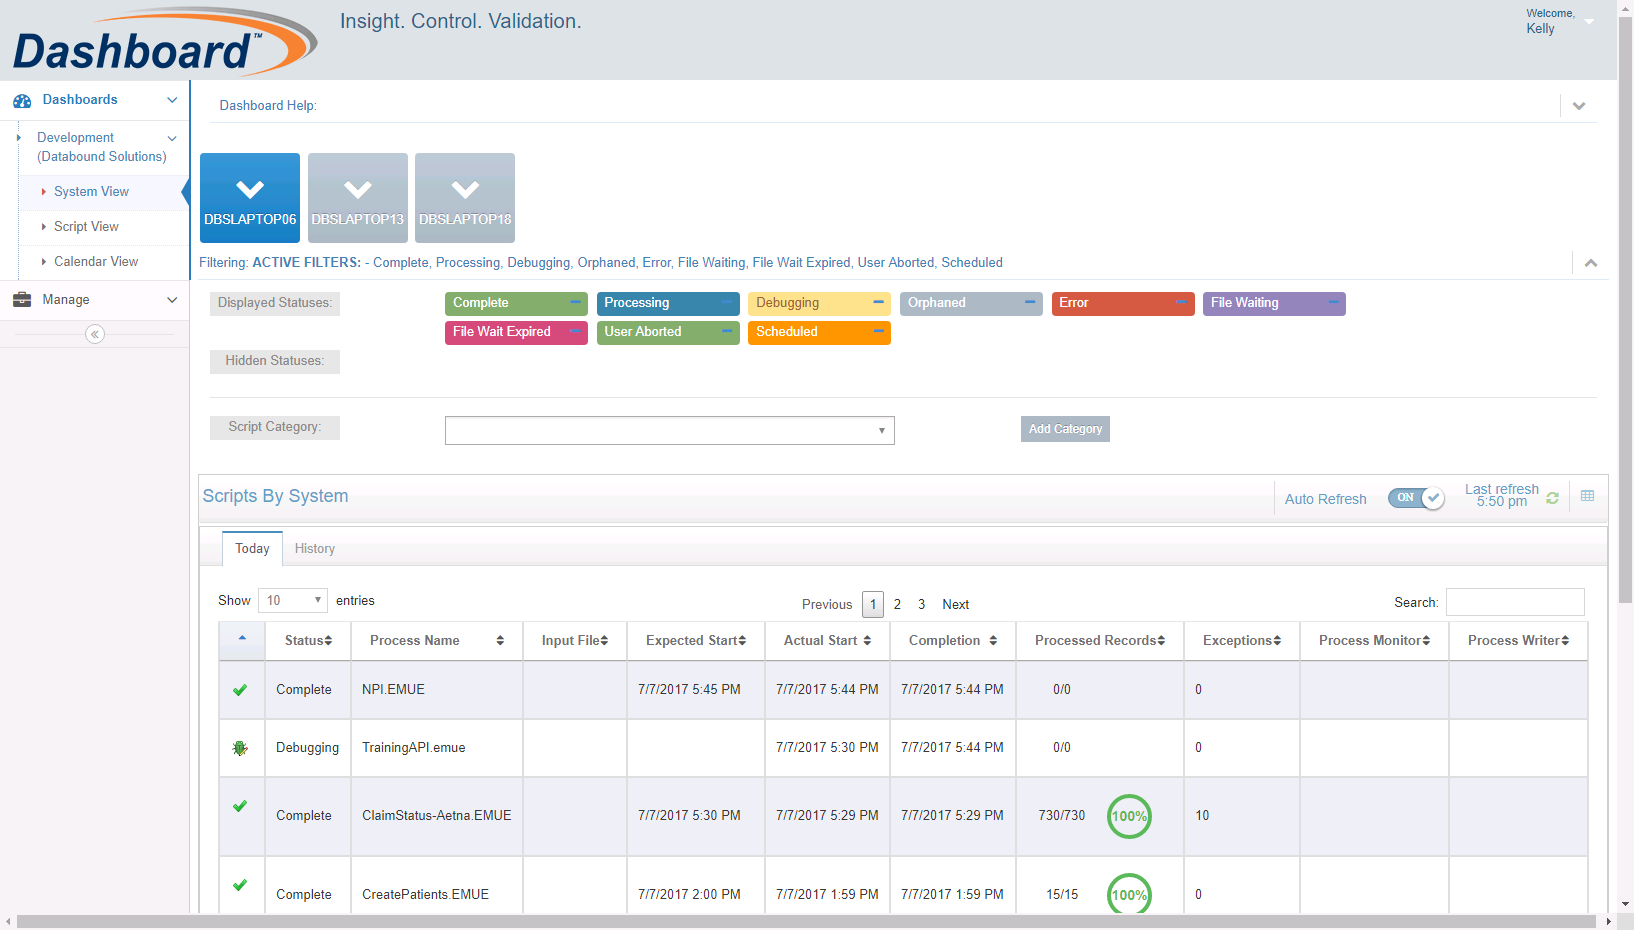Switch to the Today tab
1634x930 pixels.
(x=252, y=548)
